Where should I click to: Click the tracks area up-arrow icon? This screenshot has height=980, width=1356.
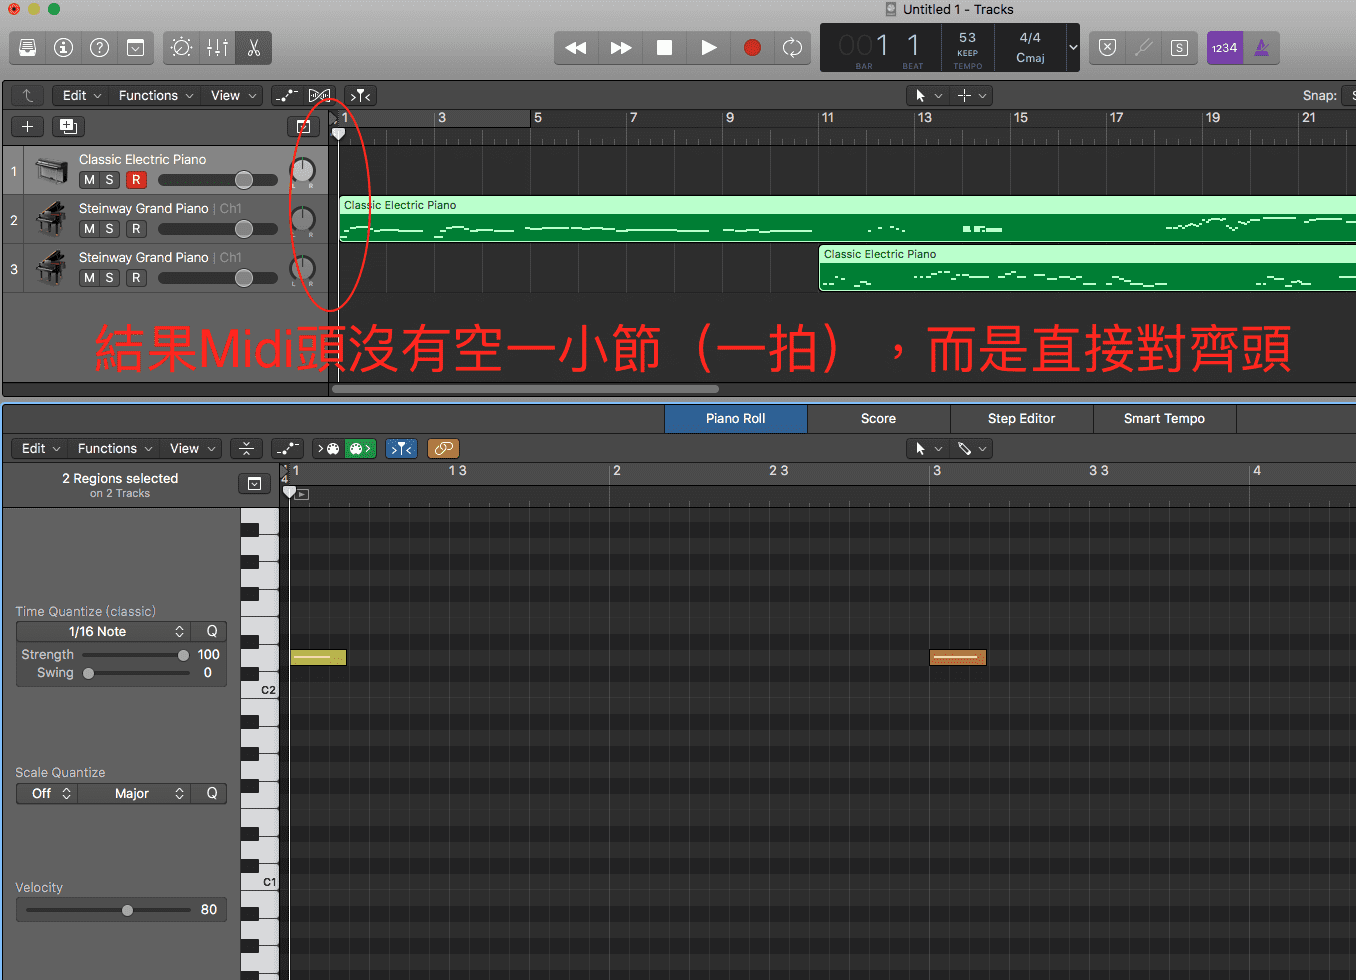[x=28, y=95]
